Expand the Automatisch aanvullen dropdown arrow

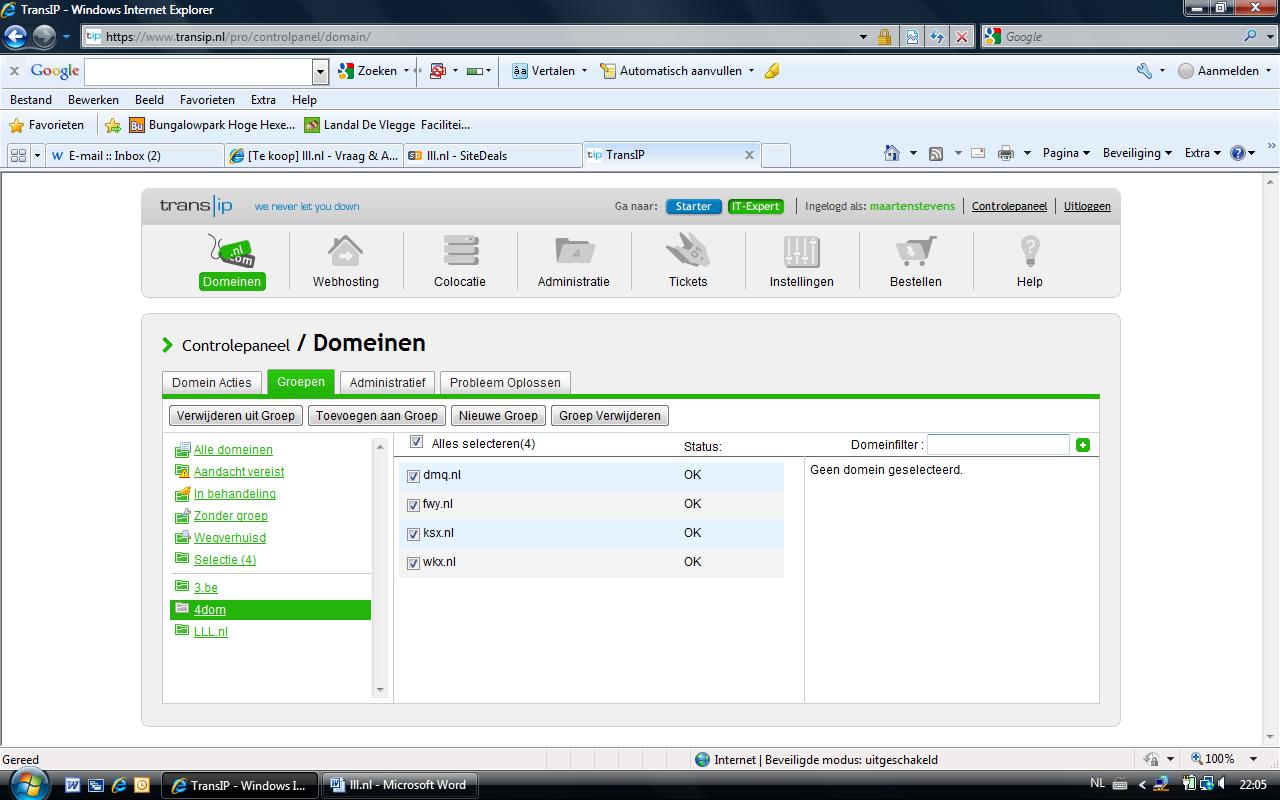pyautogui.click(x=751, y=71)
